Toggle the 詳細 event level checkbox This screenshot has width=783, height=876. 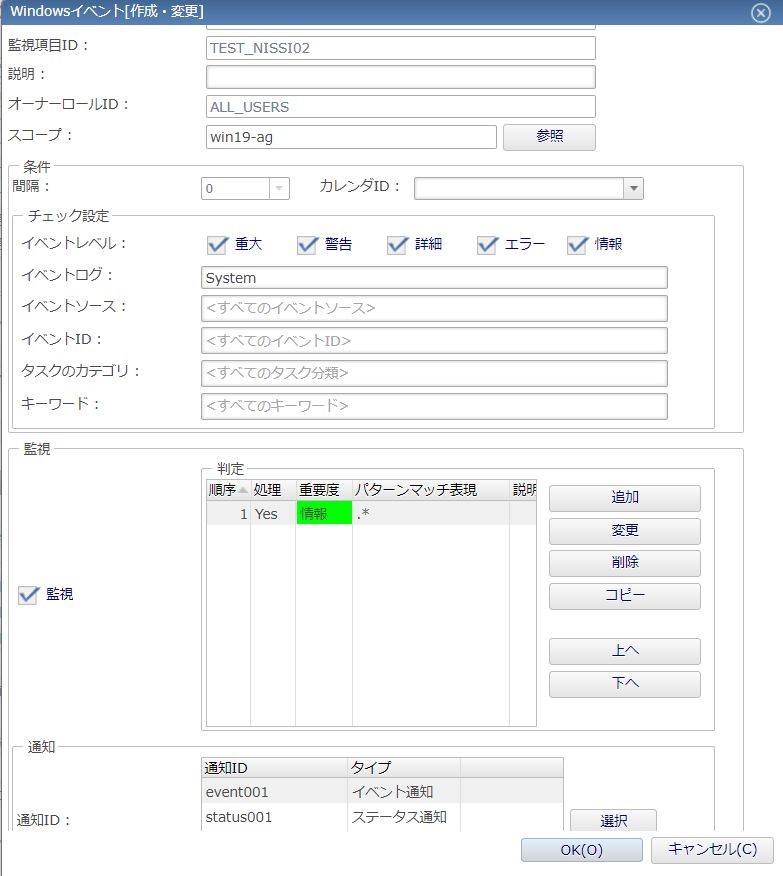point(397,245)
